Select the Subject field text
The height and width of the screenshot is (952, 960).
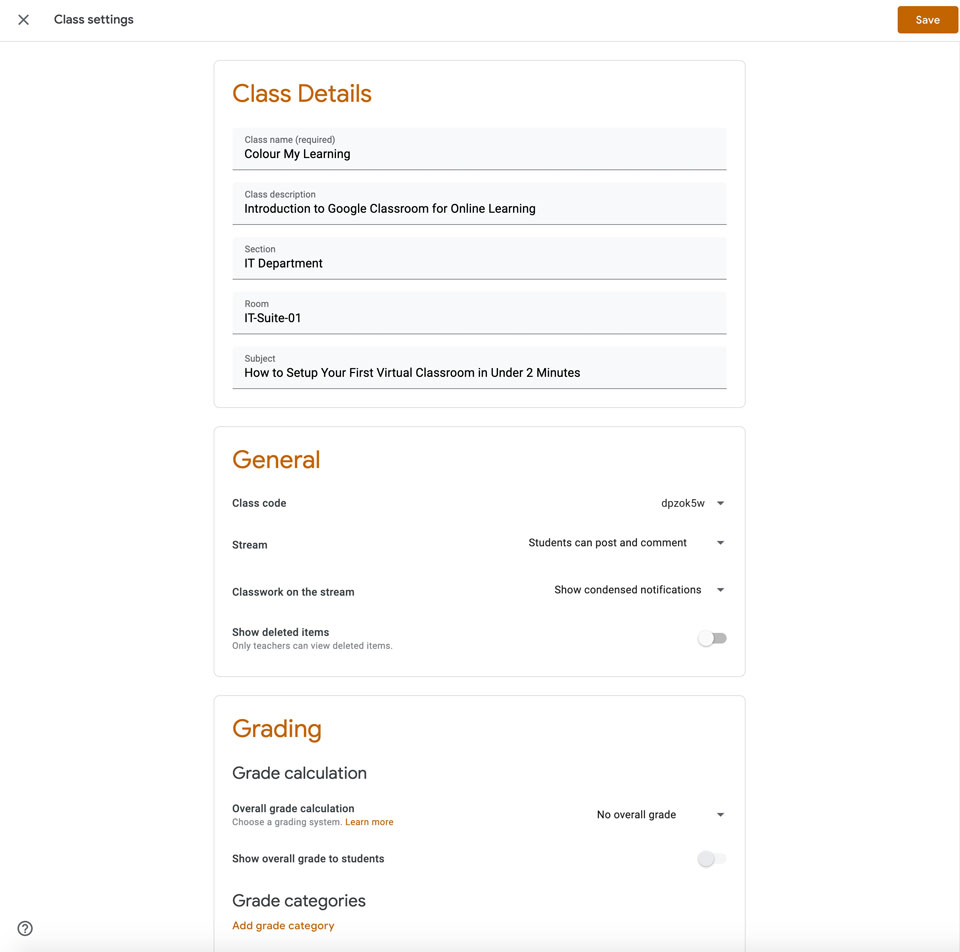pos(479,372)
